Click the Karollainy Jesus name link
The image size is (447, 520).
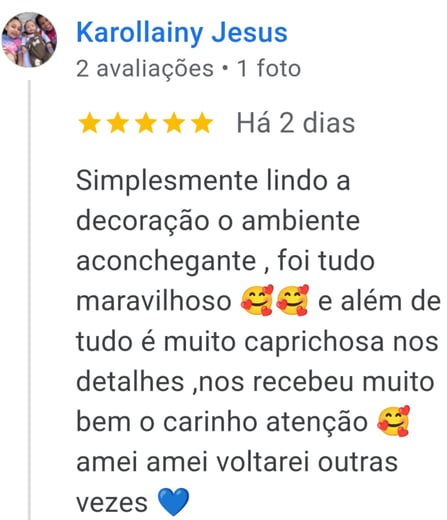[x=182, y=33]
